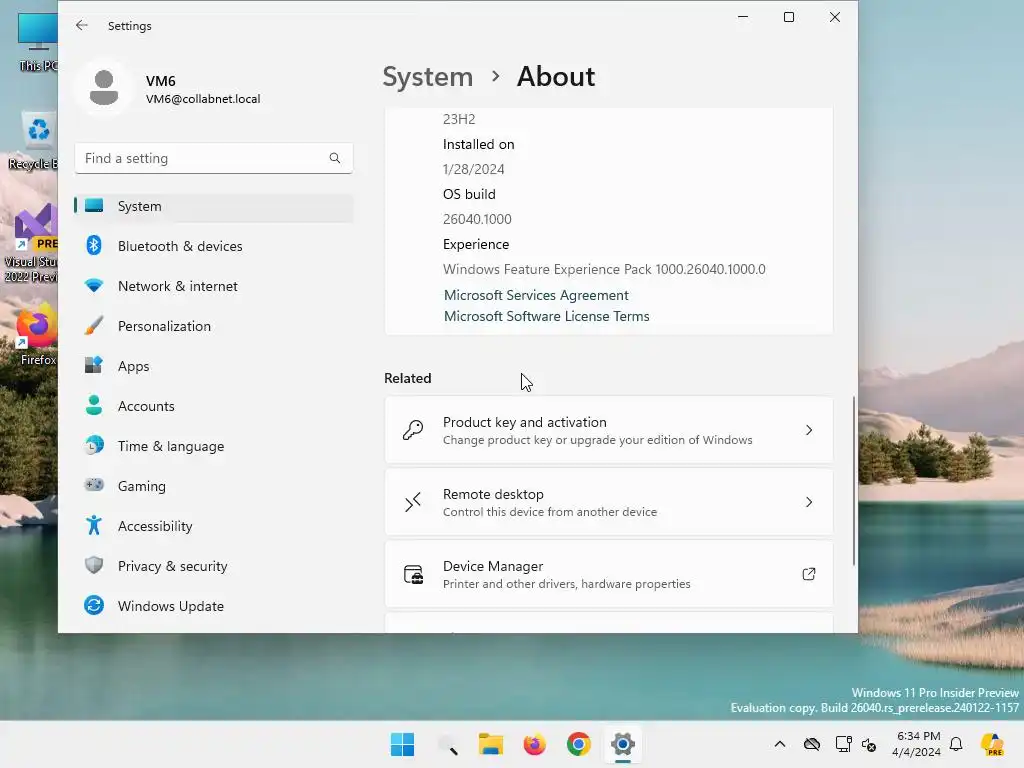This screenshot has width=1024, height=768.
Task: Click the Device Manager card icon
Action: [x=413, y=574]
